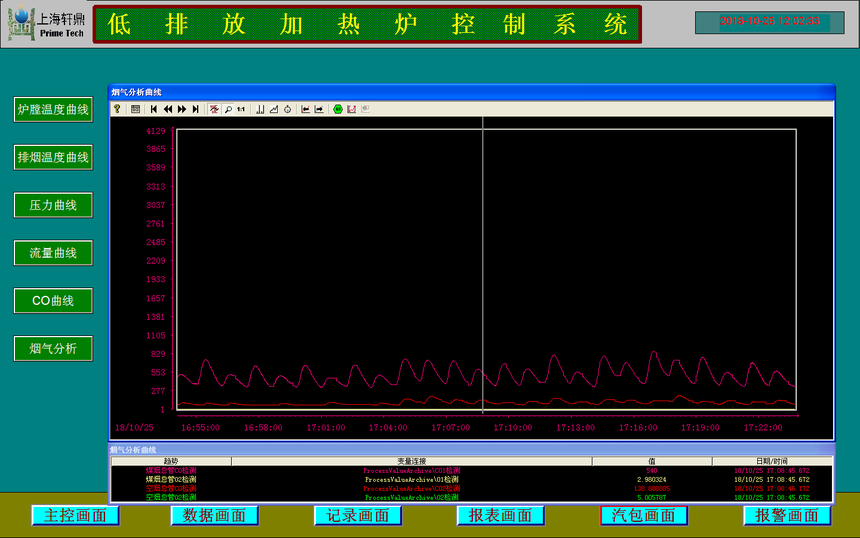Toggle the ruler crossed-lines toolbar icon
This screenshot has height=538, width=860.
tap(214, 109)
